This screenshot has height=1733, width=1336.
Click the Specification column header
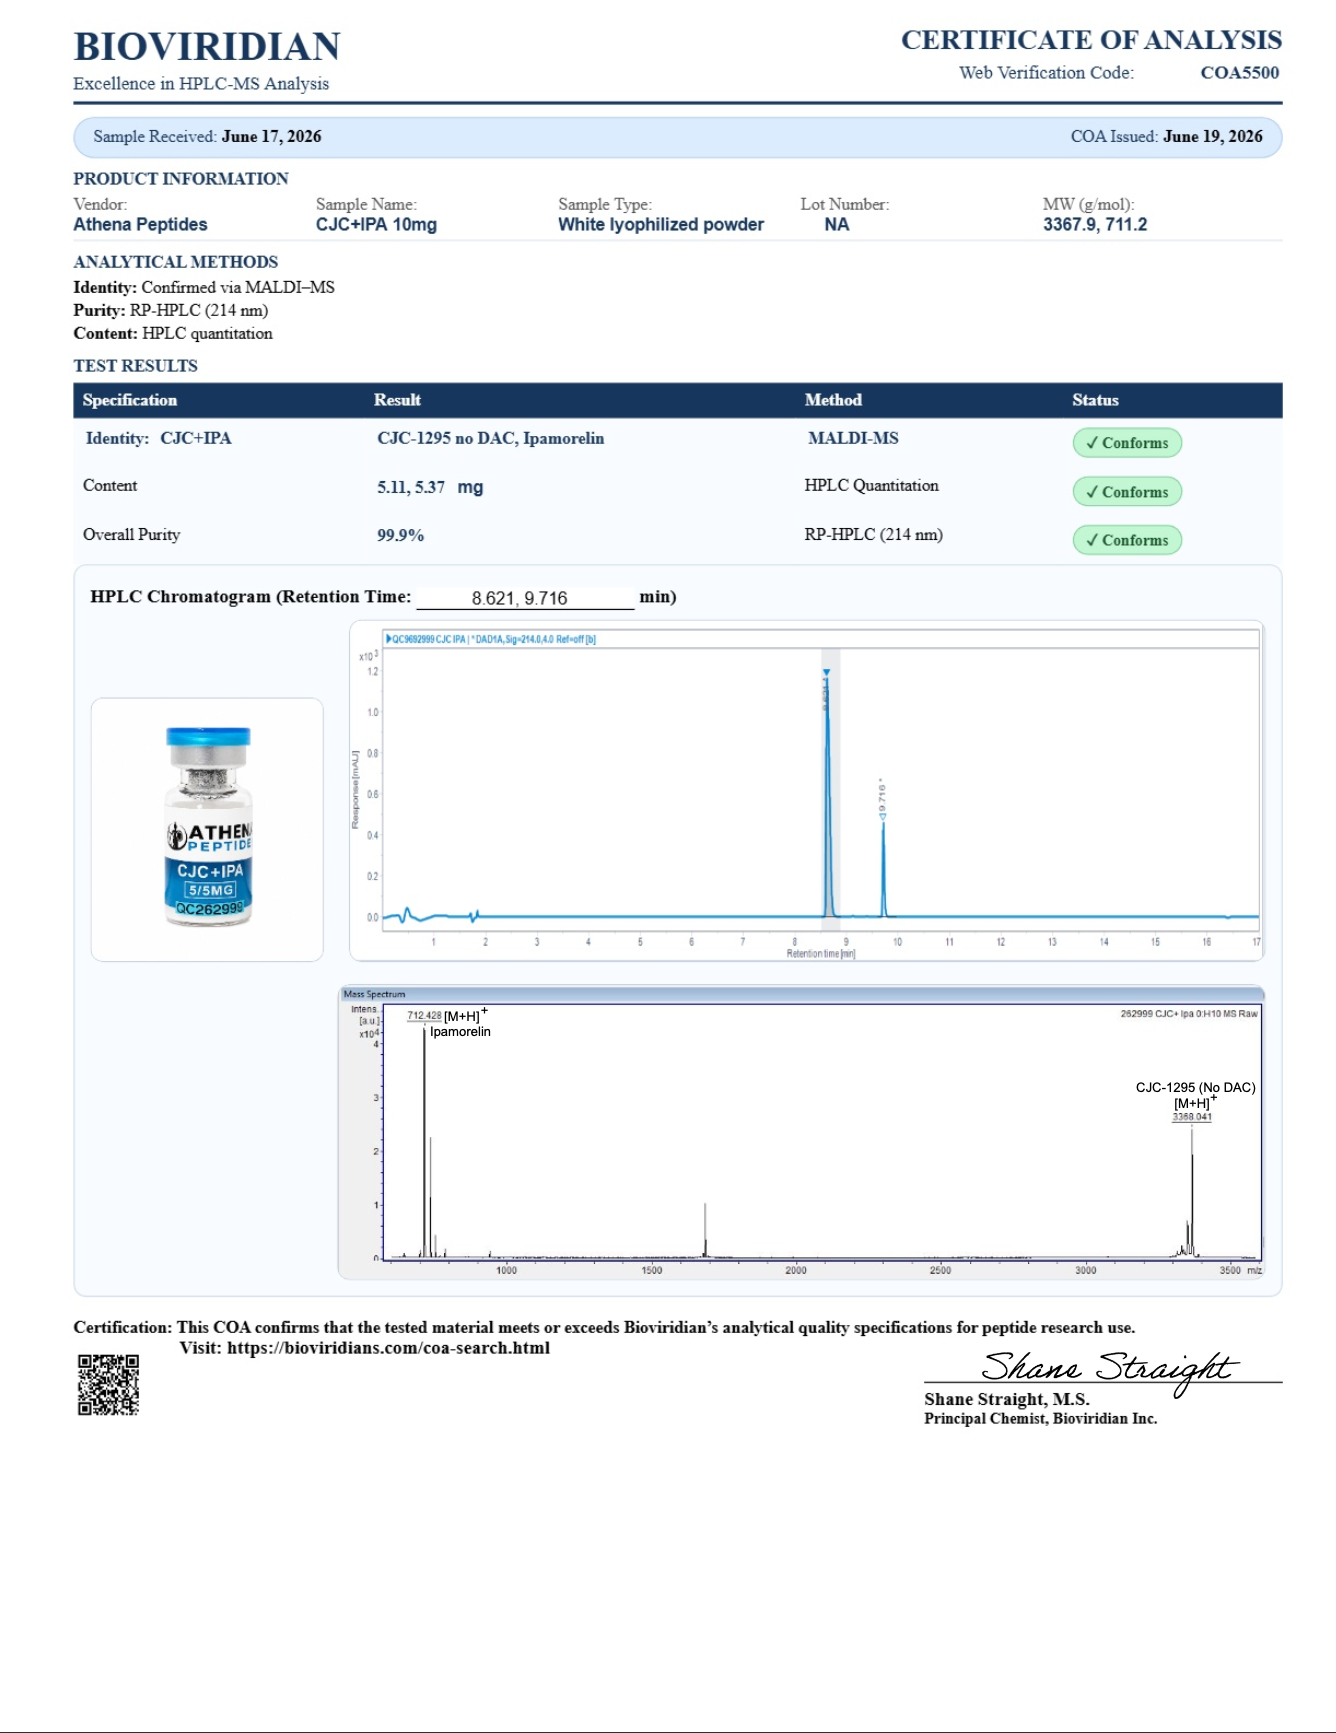[130, 400]
